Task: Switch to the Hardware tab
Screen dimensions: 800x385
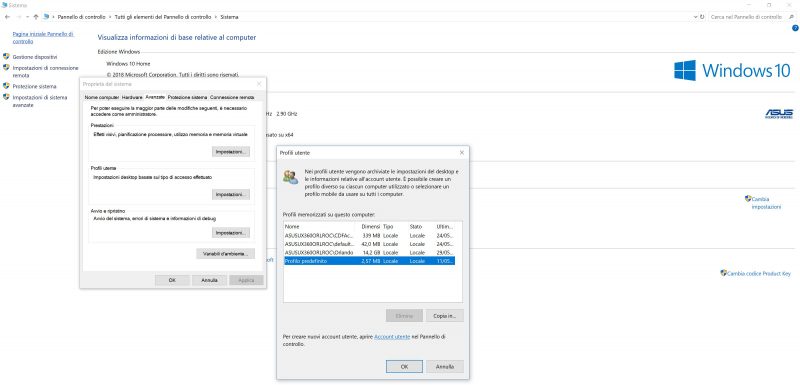Action: [x=132, y=97]
